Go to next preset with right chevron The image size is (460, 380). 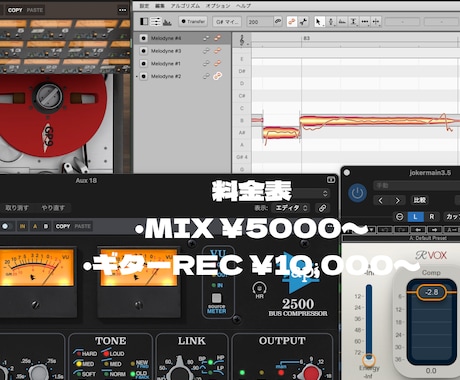click(397, 200)
